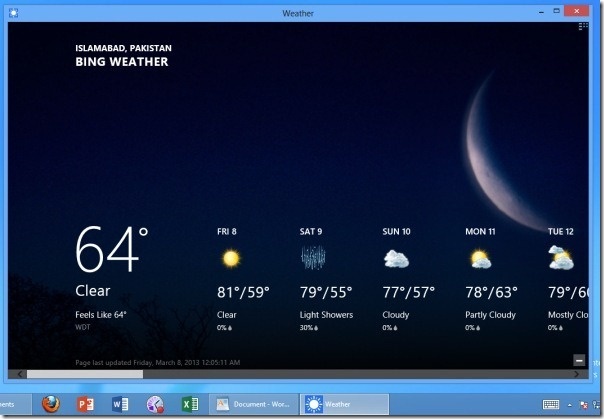Show hidden system tray icons
This screenshot has width=604, height=419.
569,405
